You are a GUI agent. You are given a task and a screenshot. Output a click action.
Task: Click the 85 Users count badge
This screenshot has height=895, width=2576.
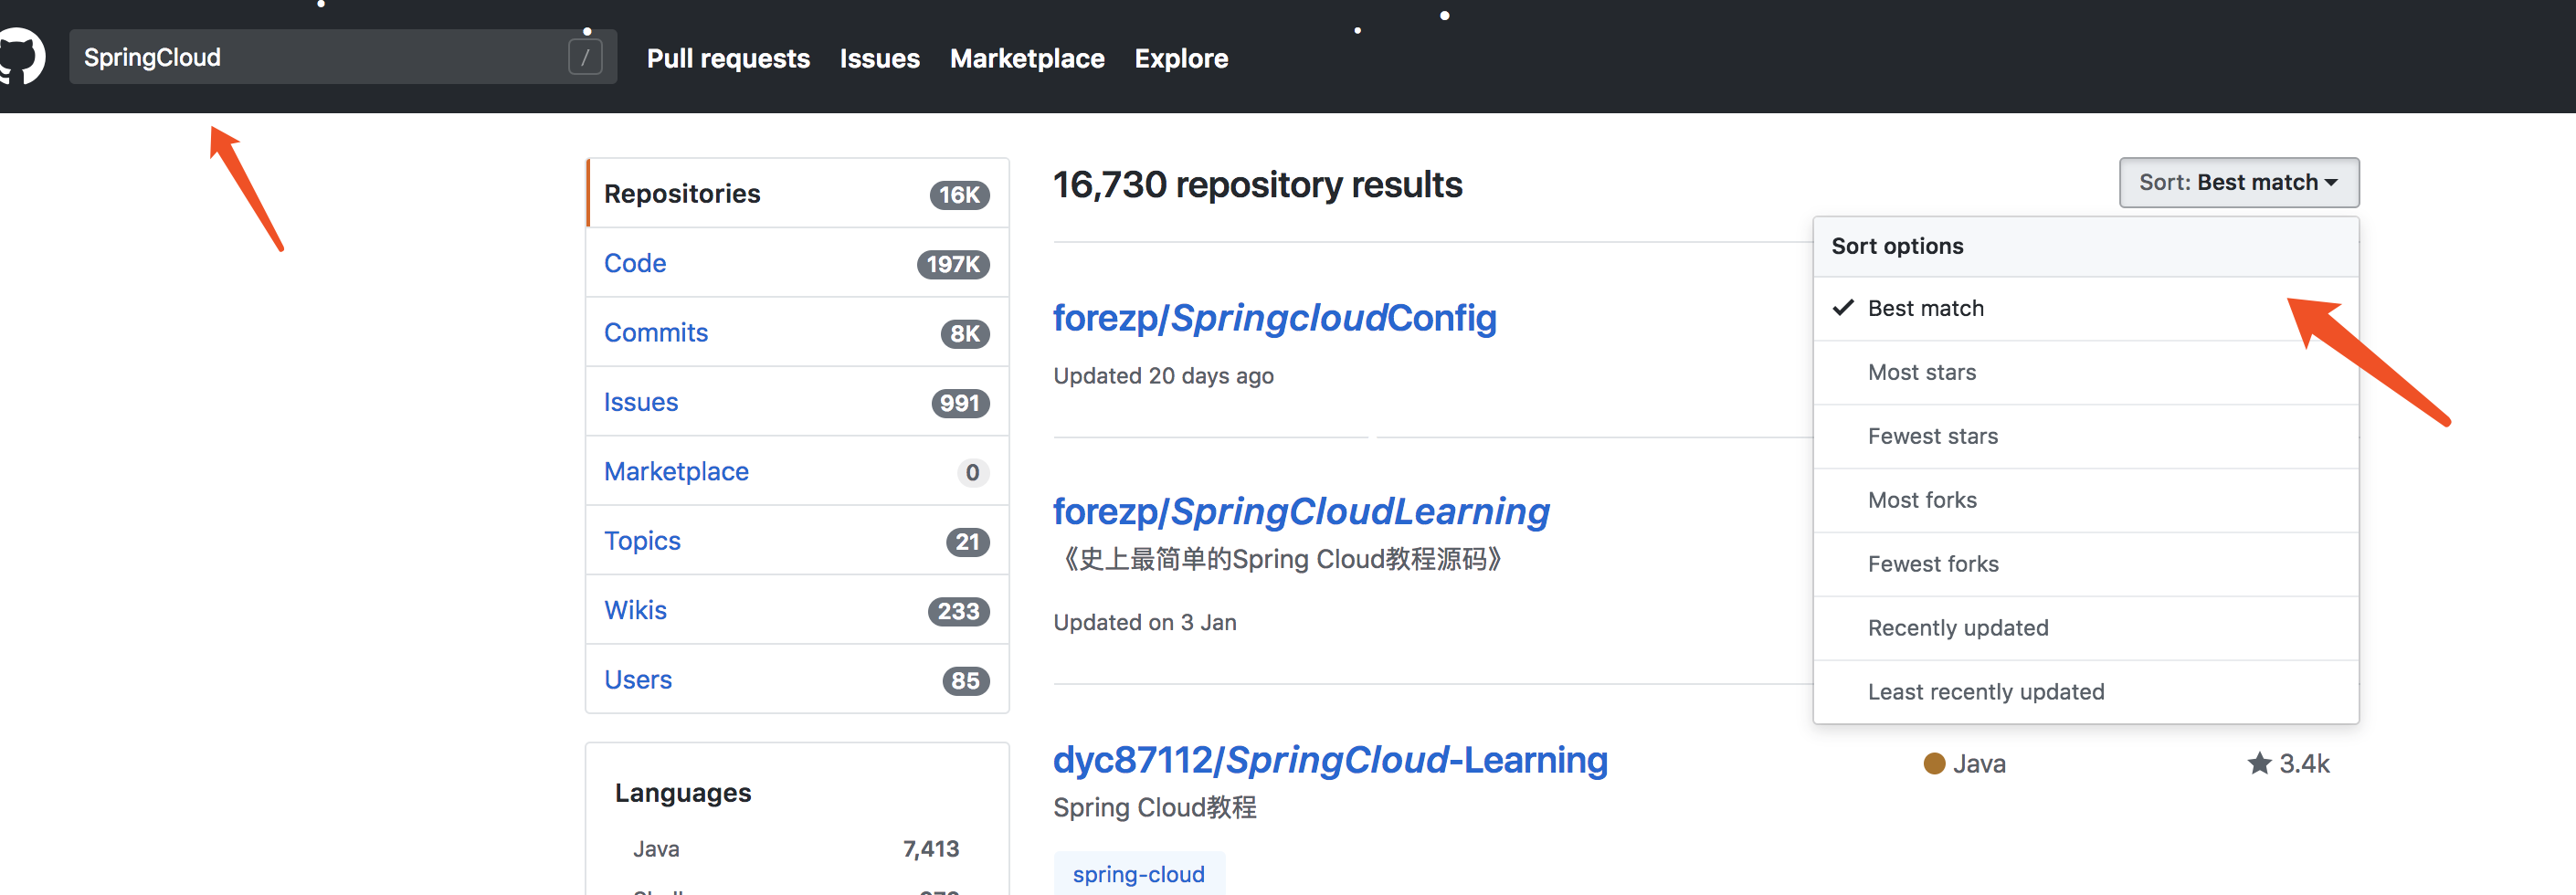(x=965, y=681)
